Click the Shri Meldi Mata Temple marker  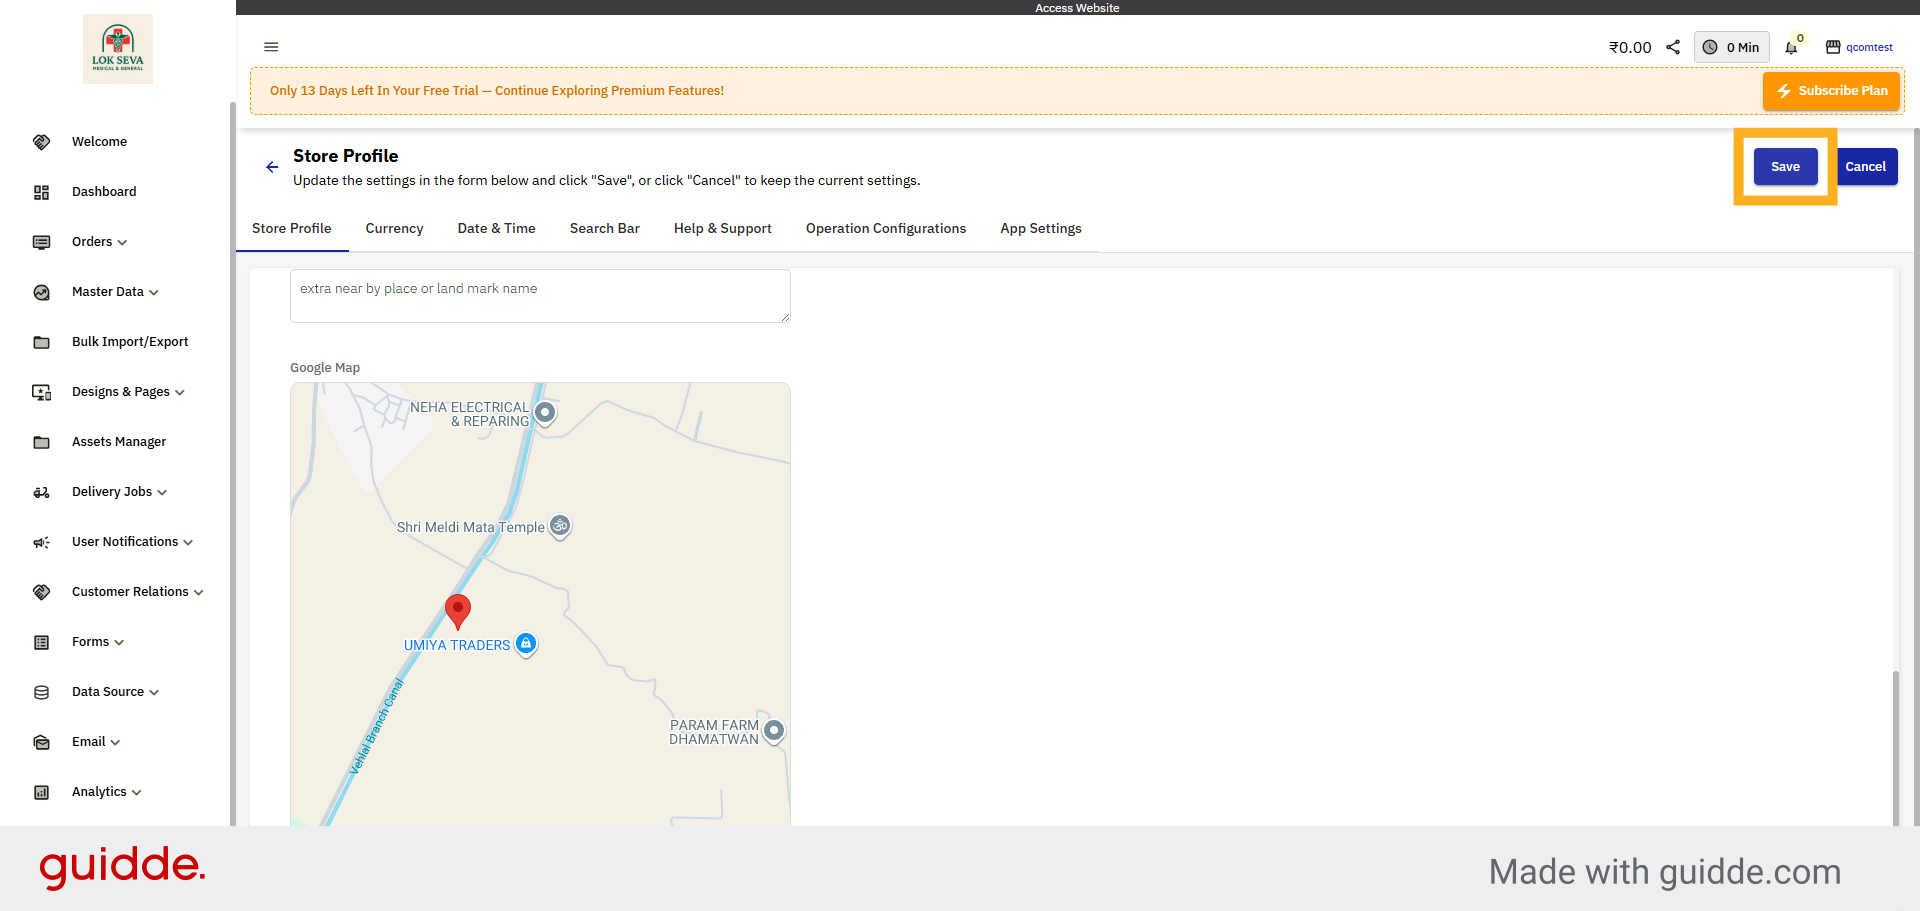[560, 526]
